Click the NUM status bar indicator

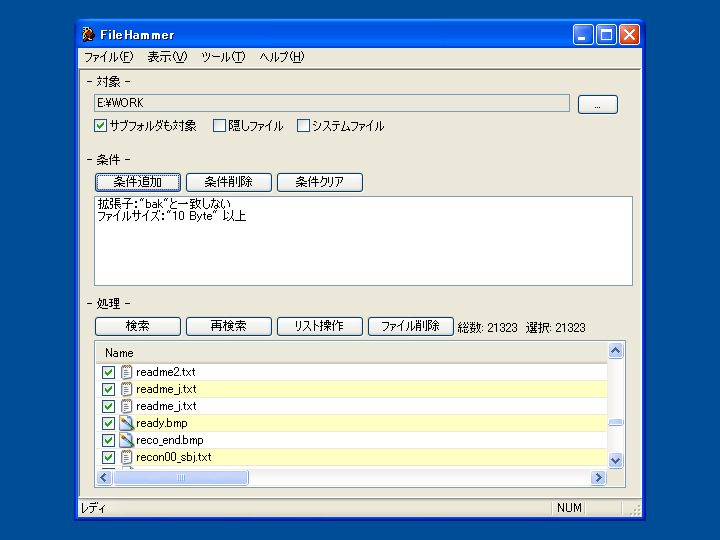click(x=569, y=508)
